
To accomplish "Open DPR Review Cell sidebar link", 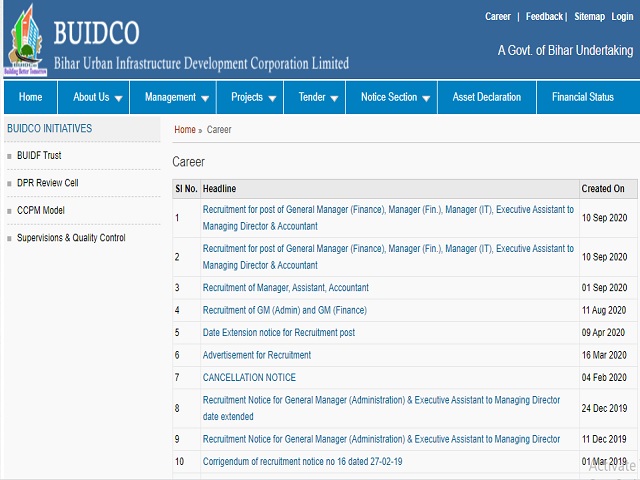I will pyautogui.click(x=47, y=183).
